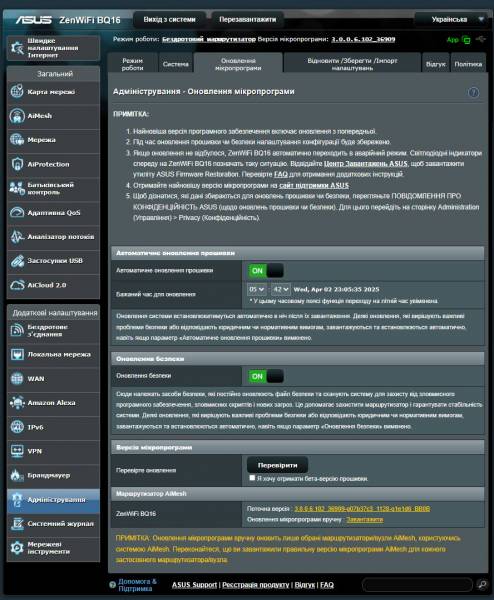Click Перезавантажити button

click(x=248, y=20)
